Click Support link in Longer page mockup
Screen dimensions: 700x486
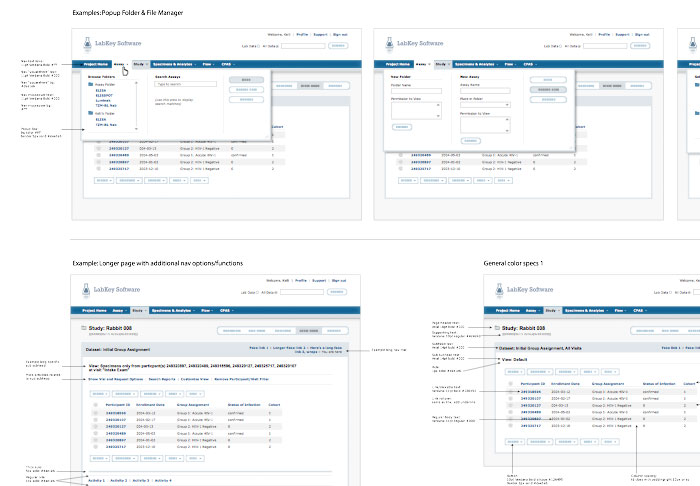click(319, 281)
